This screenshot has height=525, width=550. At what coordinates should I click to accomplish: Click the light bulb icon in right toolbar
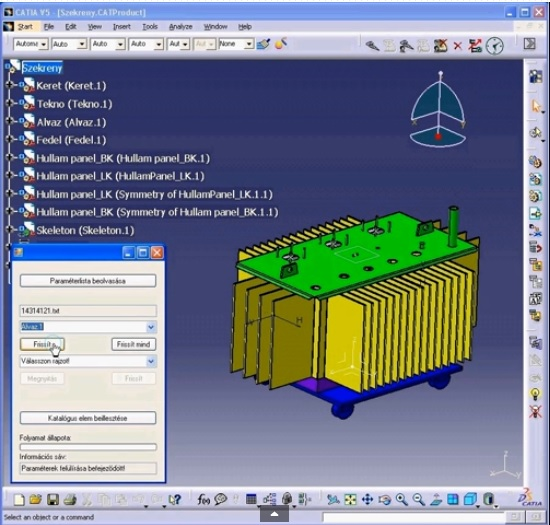(535, 394)
